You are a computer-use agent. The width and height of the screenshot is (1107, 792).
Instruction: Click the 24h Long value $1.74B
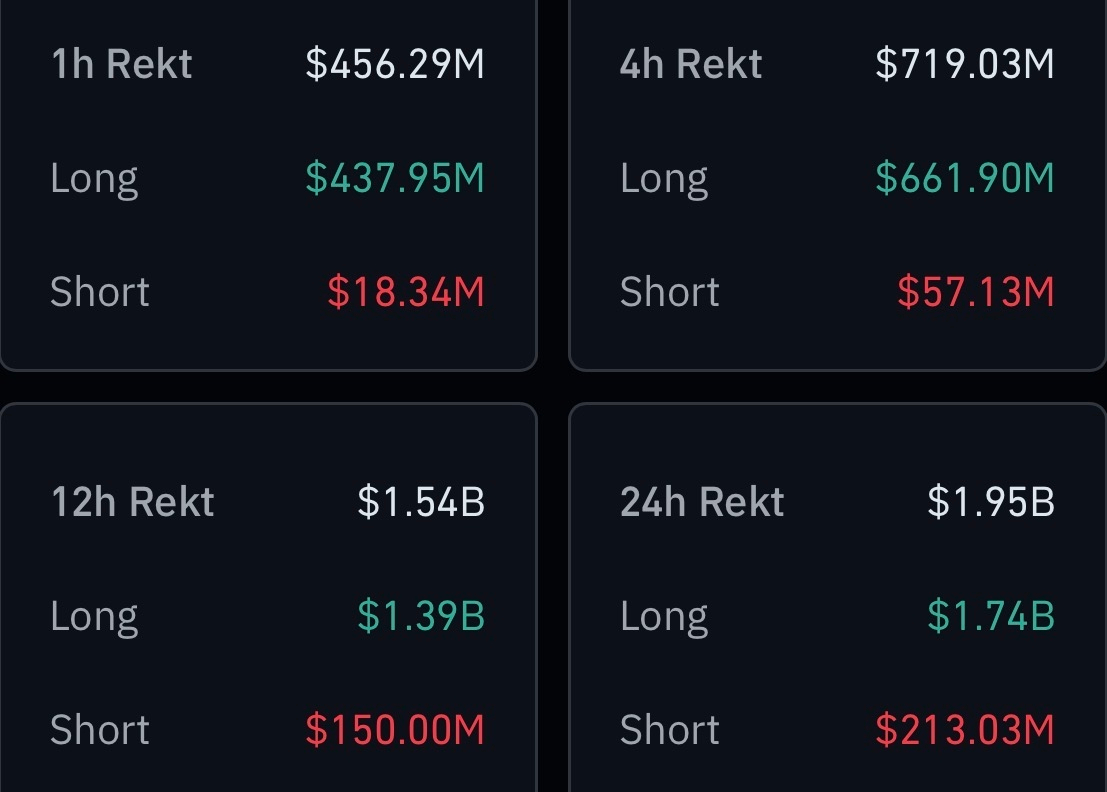click(x=991, y=616)
